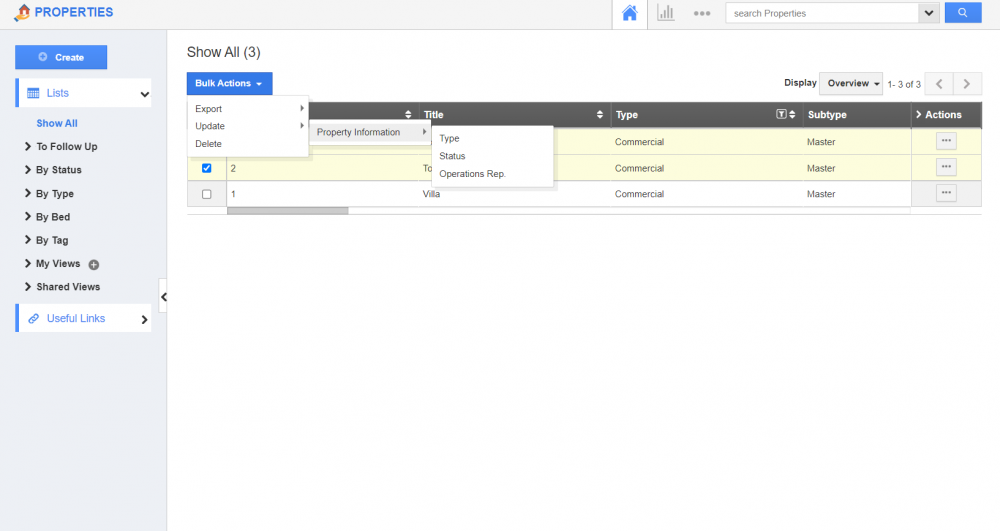Viewport: 1000px width, 531px height.
Task: Open the Show All list link
Action: 57,123
